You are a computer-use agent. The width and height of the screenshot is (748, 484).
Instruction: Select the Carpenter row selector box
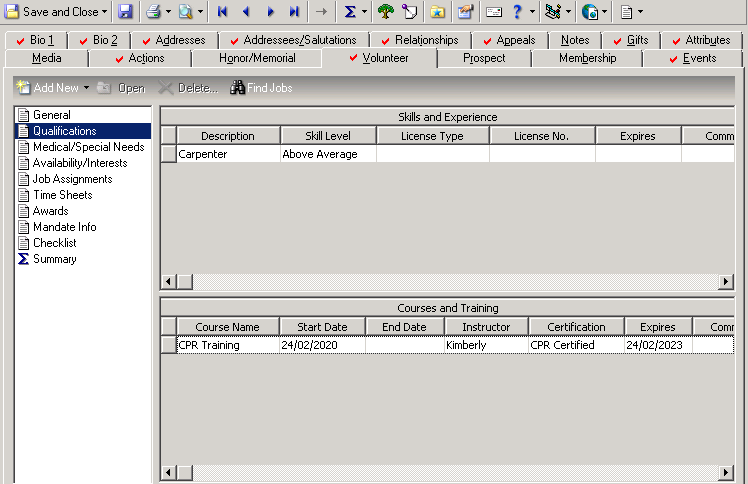coord(168,154)
